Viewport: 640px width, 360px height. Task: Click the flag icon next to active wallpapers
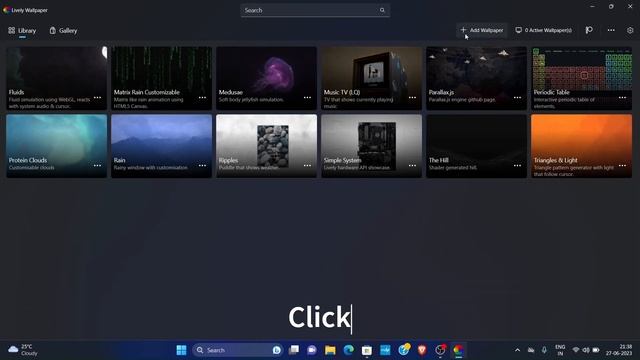[x=589, y=30]
